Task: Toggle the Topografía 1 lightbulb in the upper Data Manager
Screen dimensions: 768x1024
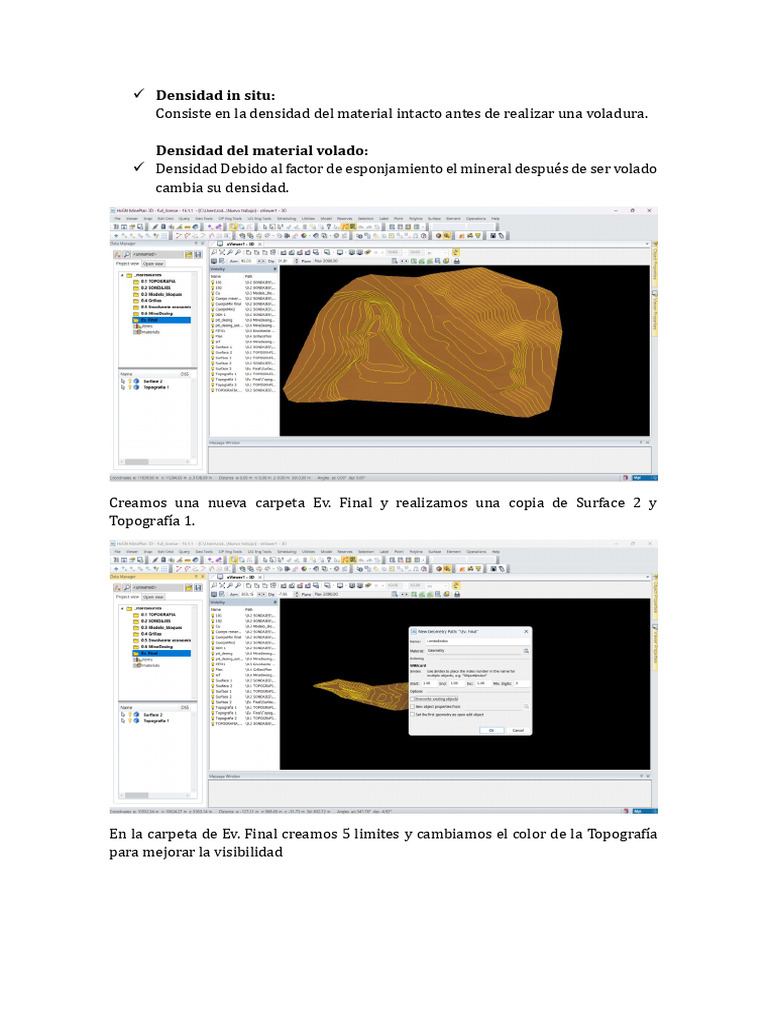Action: [x=129, y=387]
